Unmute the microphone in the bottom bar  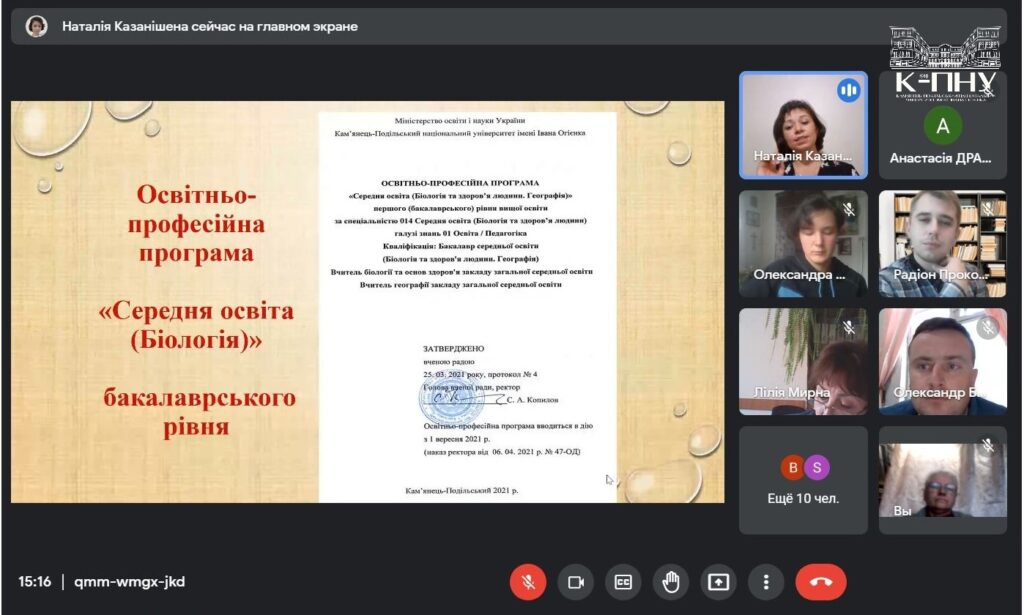tap(527, 582)
